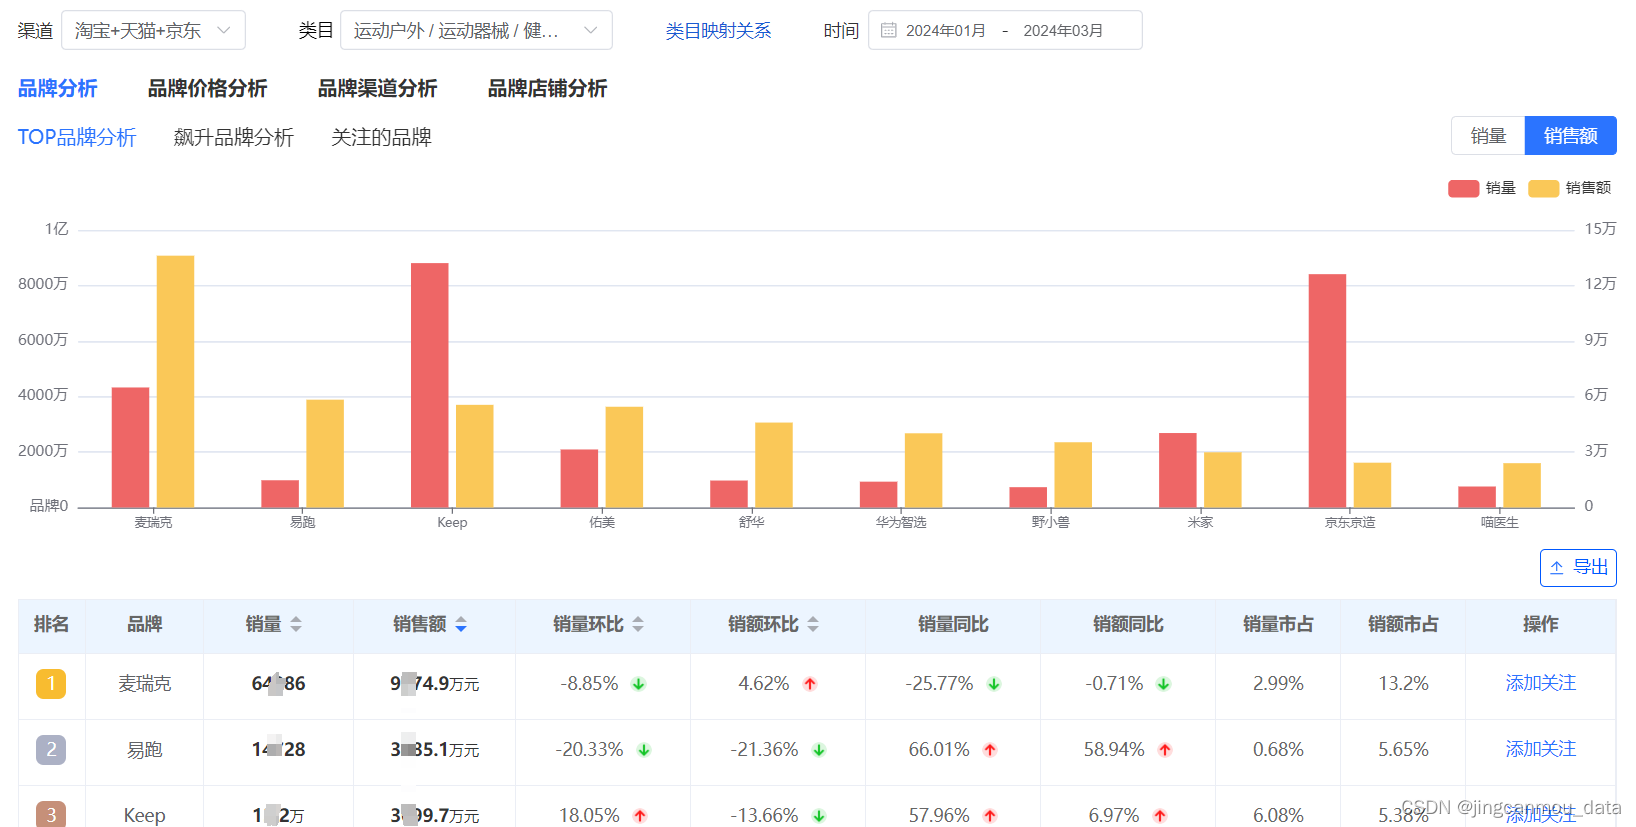Screen dimensions: 1636x827
Task: Select TOP品牌分析 sub-tab
Action: point(77,137)
